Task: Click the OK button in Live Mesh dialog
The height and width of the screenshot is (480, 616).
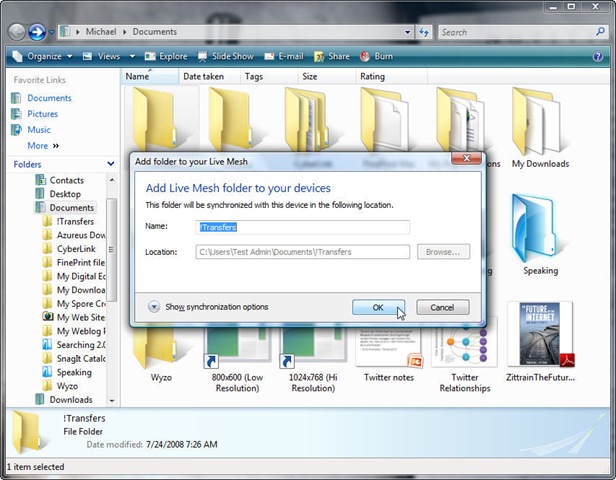Action: 378,307
